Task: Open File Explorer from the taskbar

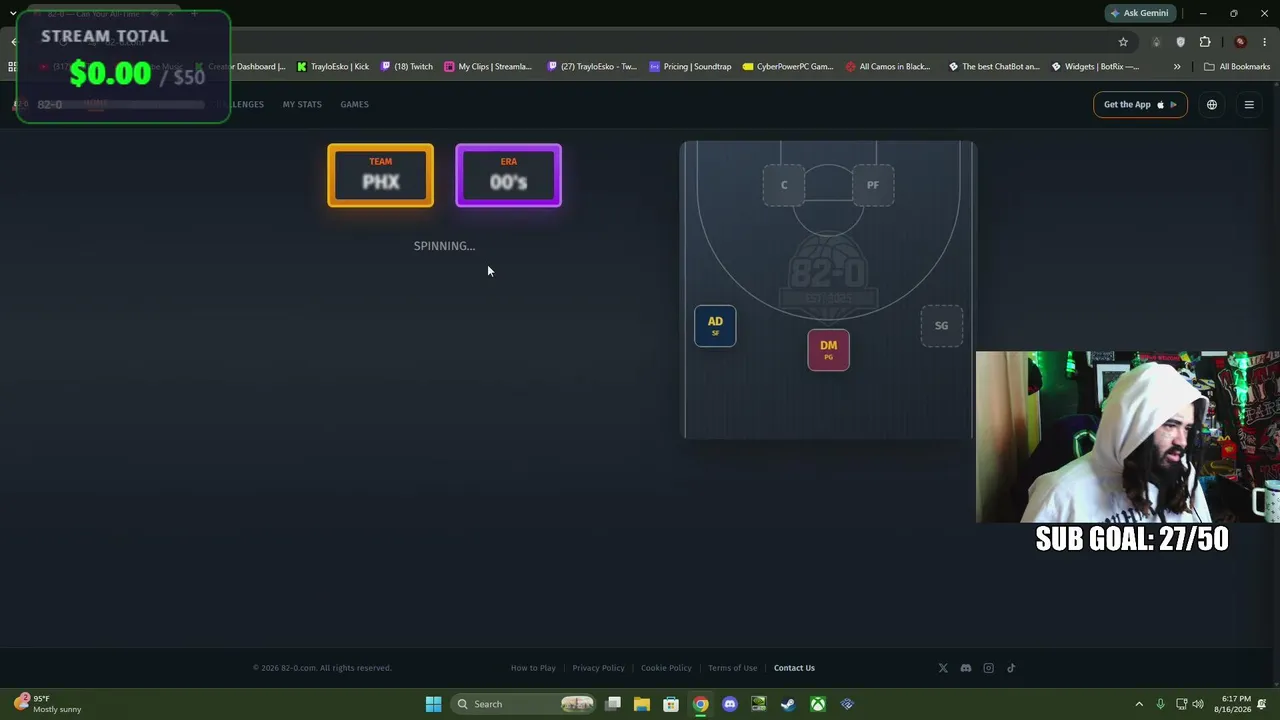Action: click(642, 704)
